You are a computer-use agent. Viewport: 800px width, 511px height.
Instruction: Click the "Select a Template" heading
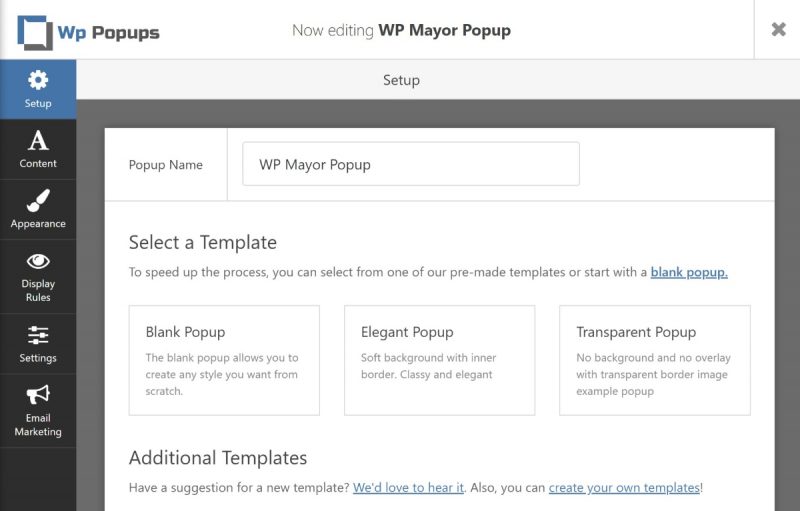(203, 242)
